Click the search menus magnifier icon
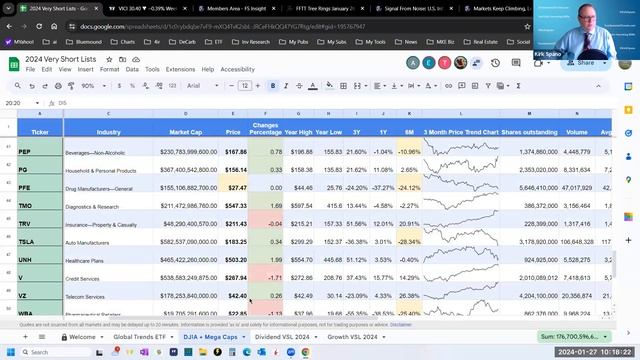 18,86
